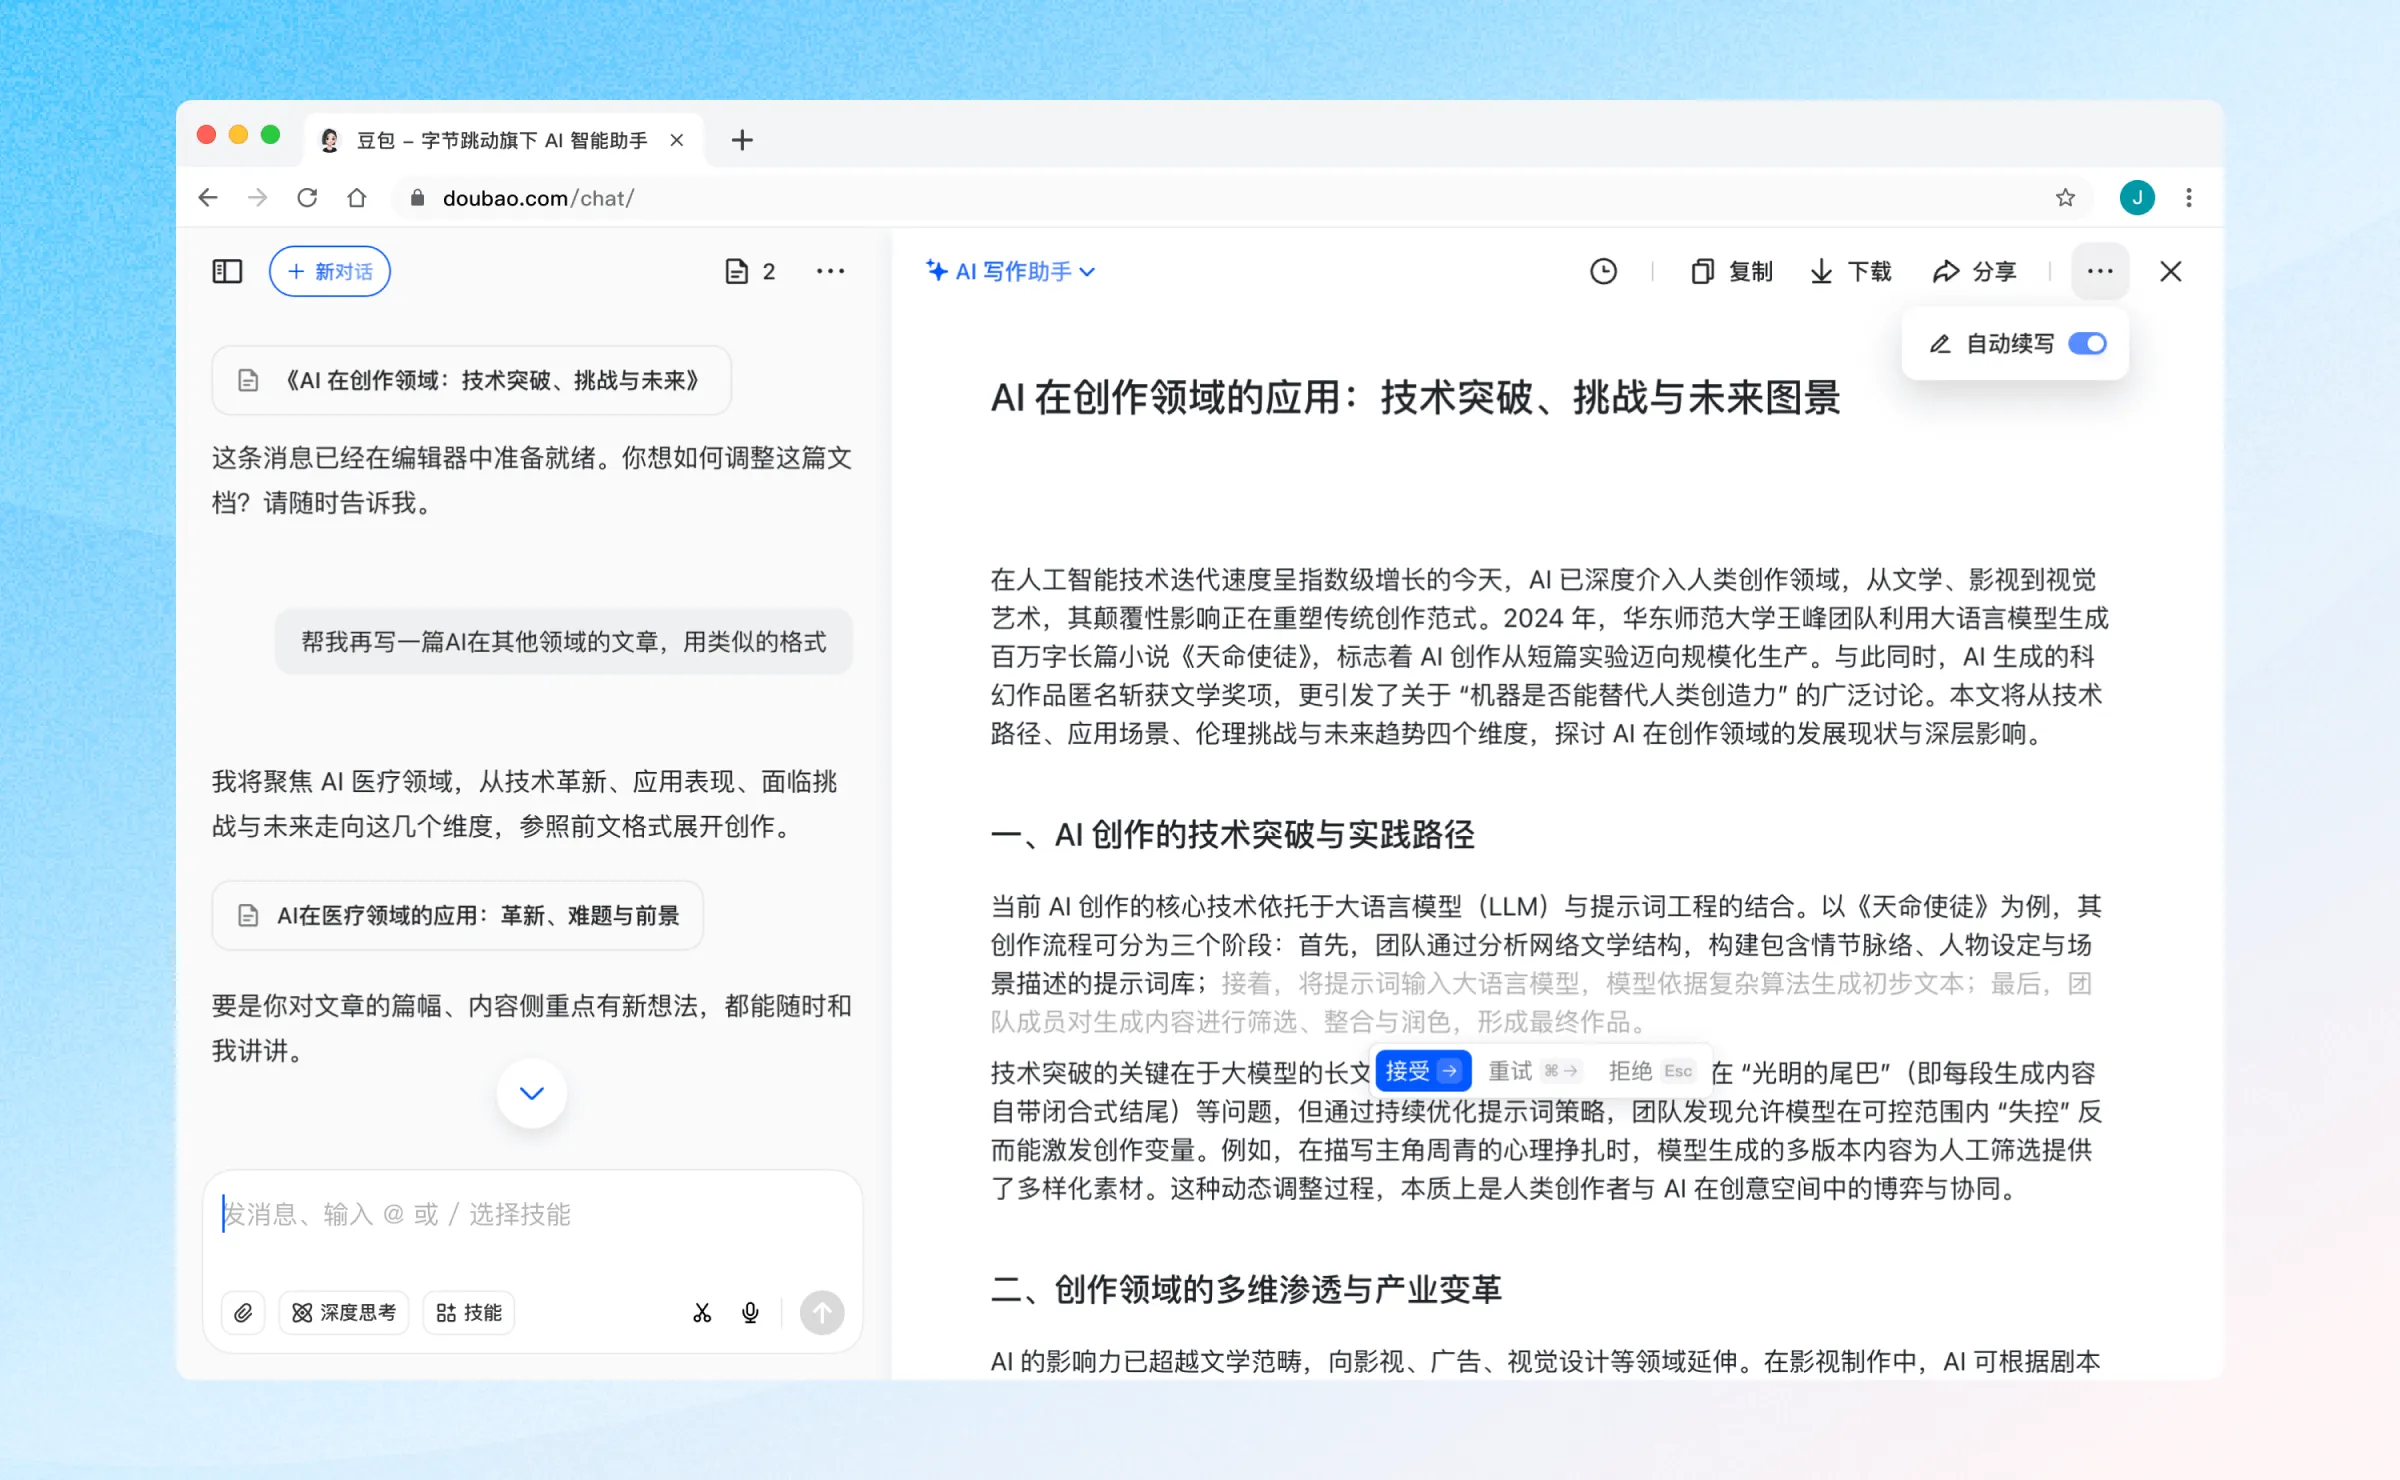This screenshot has width=2400, height=1480.
Task: Open a new browser tab
Action: (x=742, y=140)
